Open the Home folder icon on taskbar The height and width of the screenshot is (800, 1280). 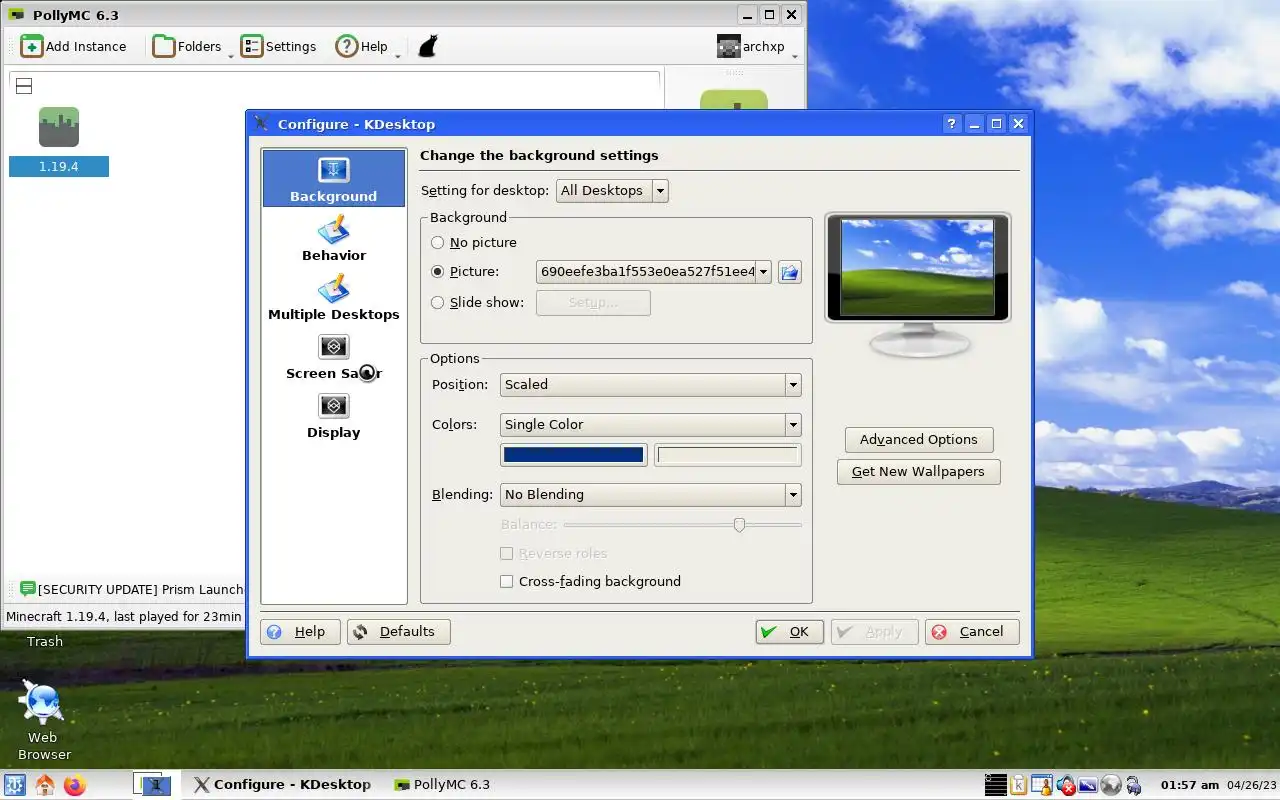click(x=45, y=785)
